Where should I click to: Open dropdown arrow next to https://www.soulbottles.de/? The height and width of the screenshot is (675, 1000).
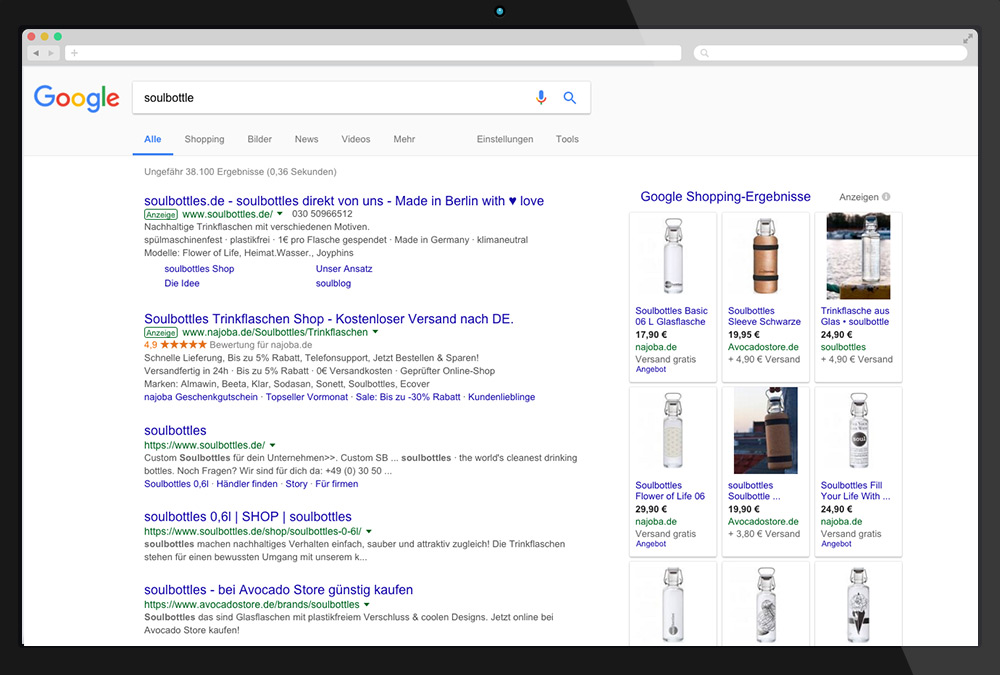click(x=272, y=445)
